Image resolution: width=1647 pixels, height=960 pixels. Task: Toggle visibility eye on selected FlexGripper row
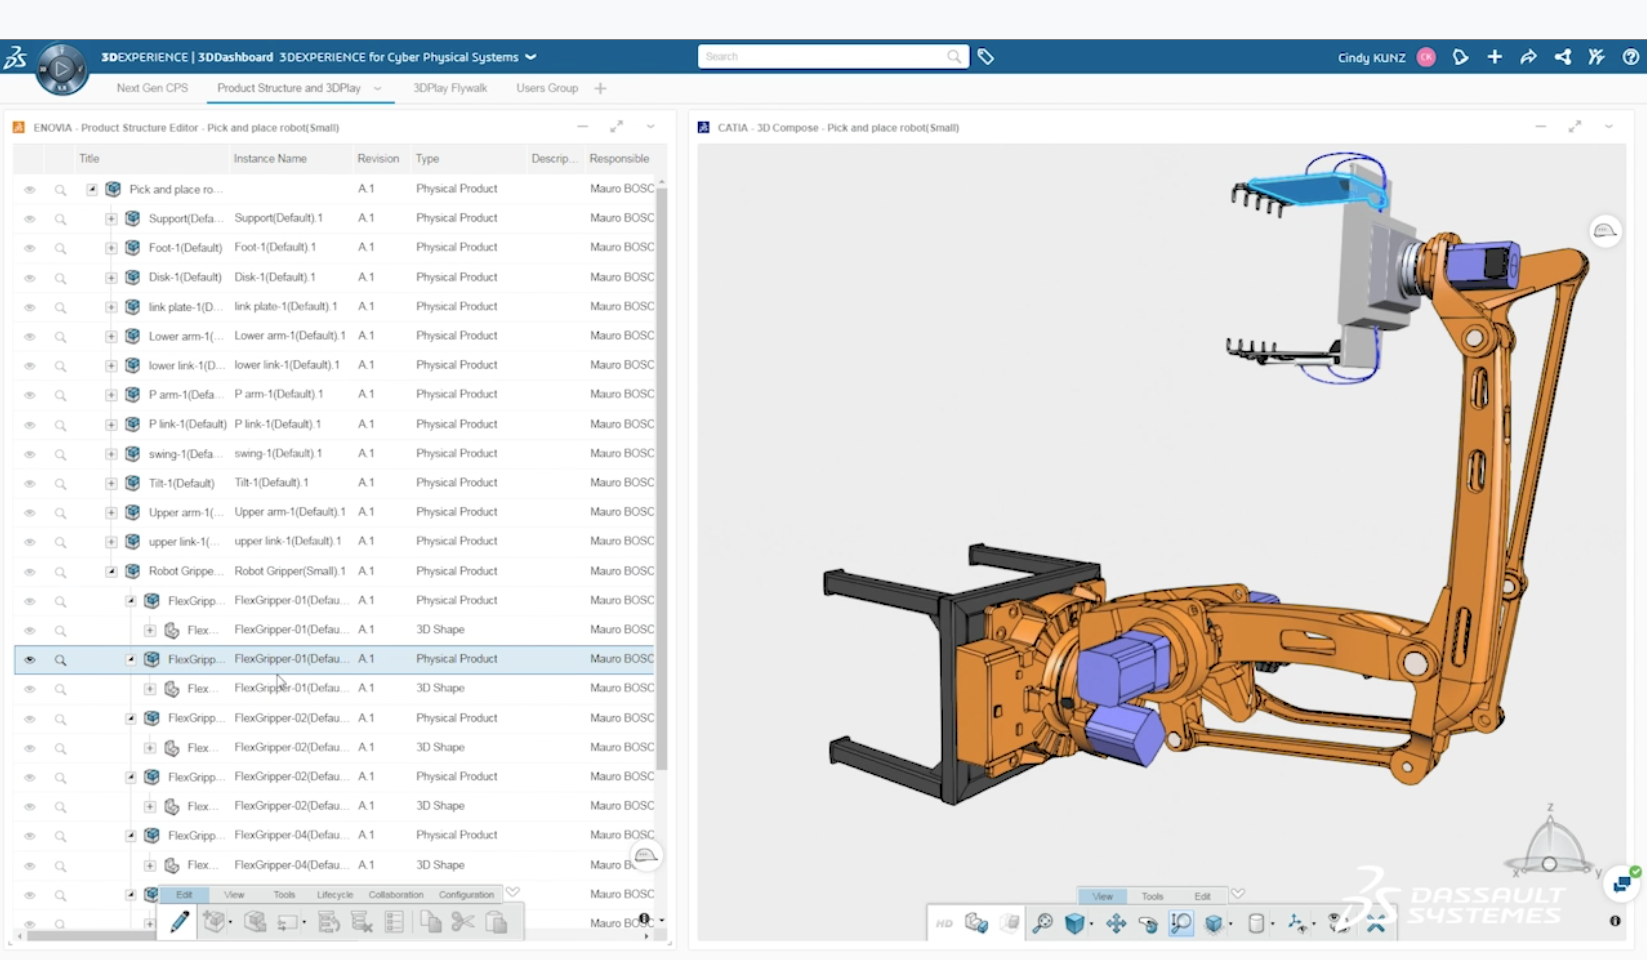(x=29, y=659)
